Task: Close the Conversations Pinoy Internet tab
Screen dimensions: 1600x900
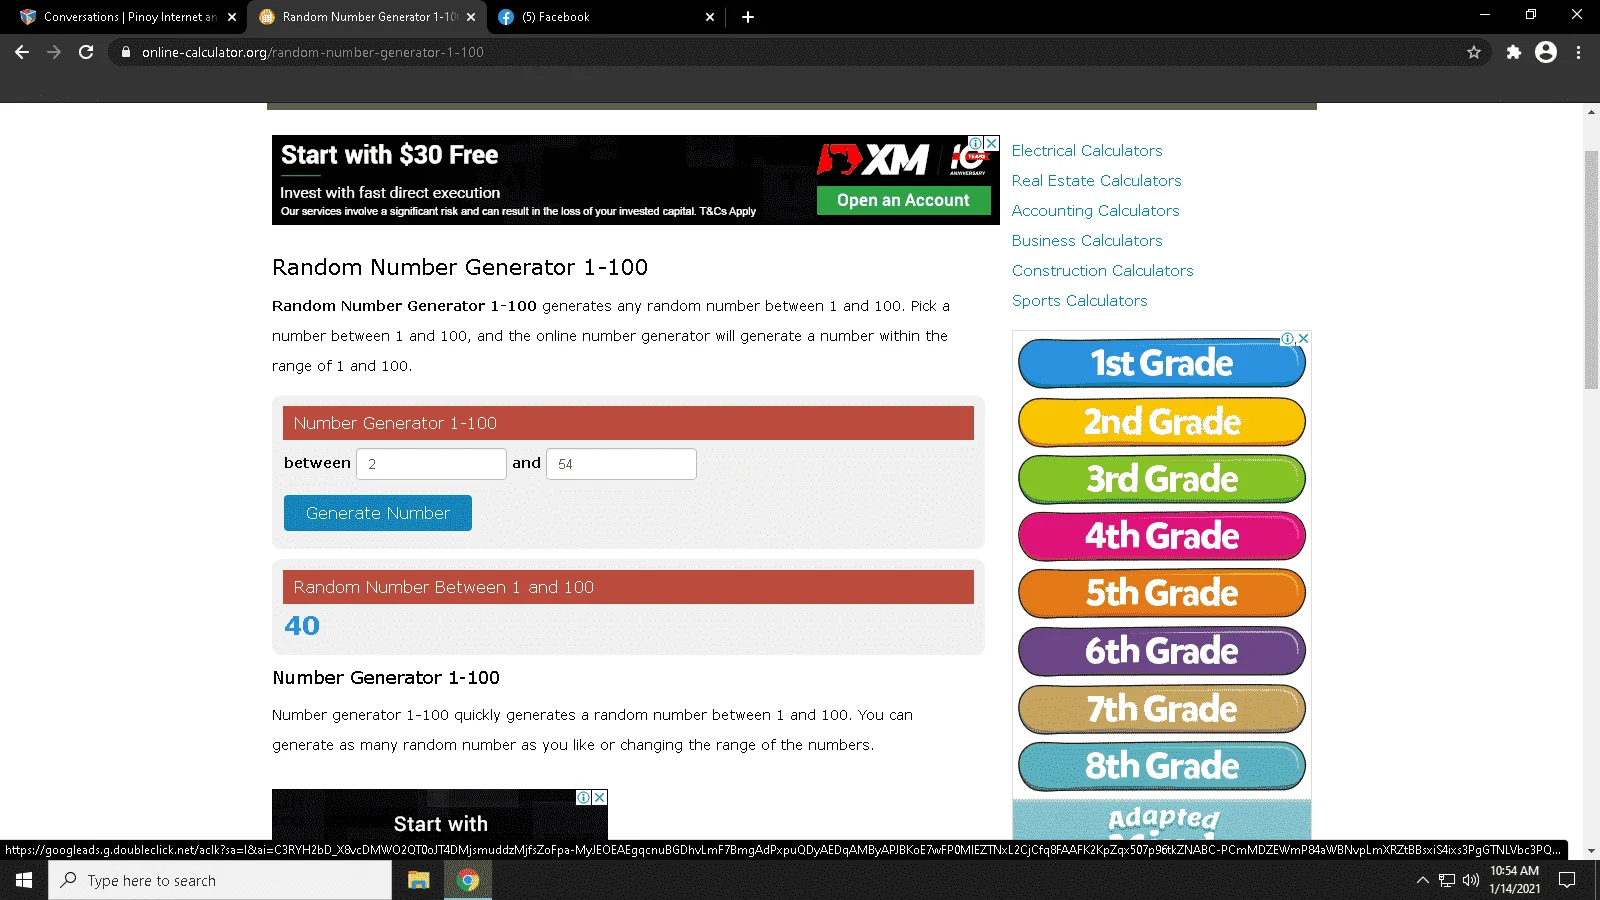Action: [232, 17]
